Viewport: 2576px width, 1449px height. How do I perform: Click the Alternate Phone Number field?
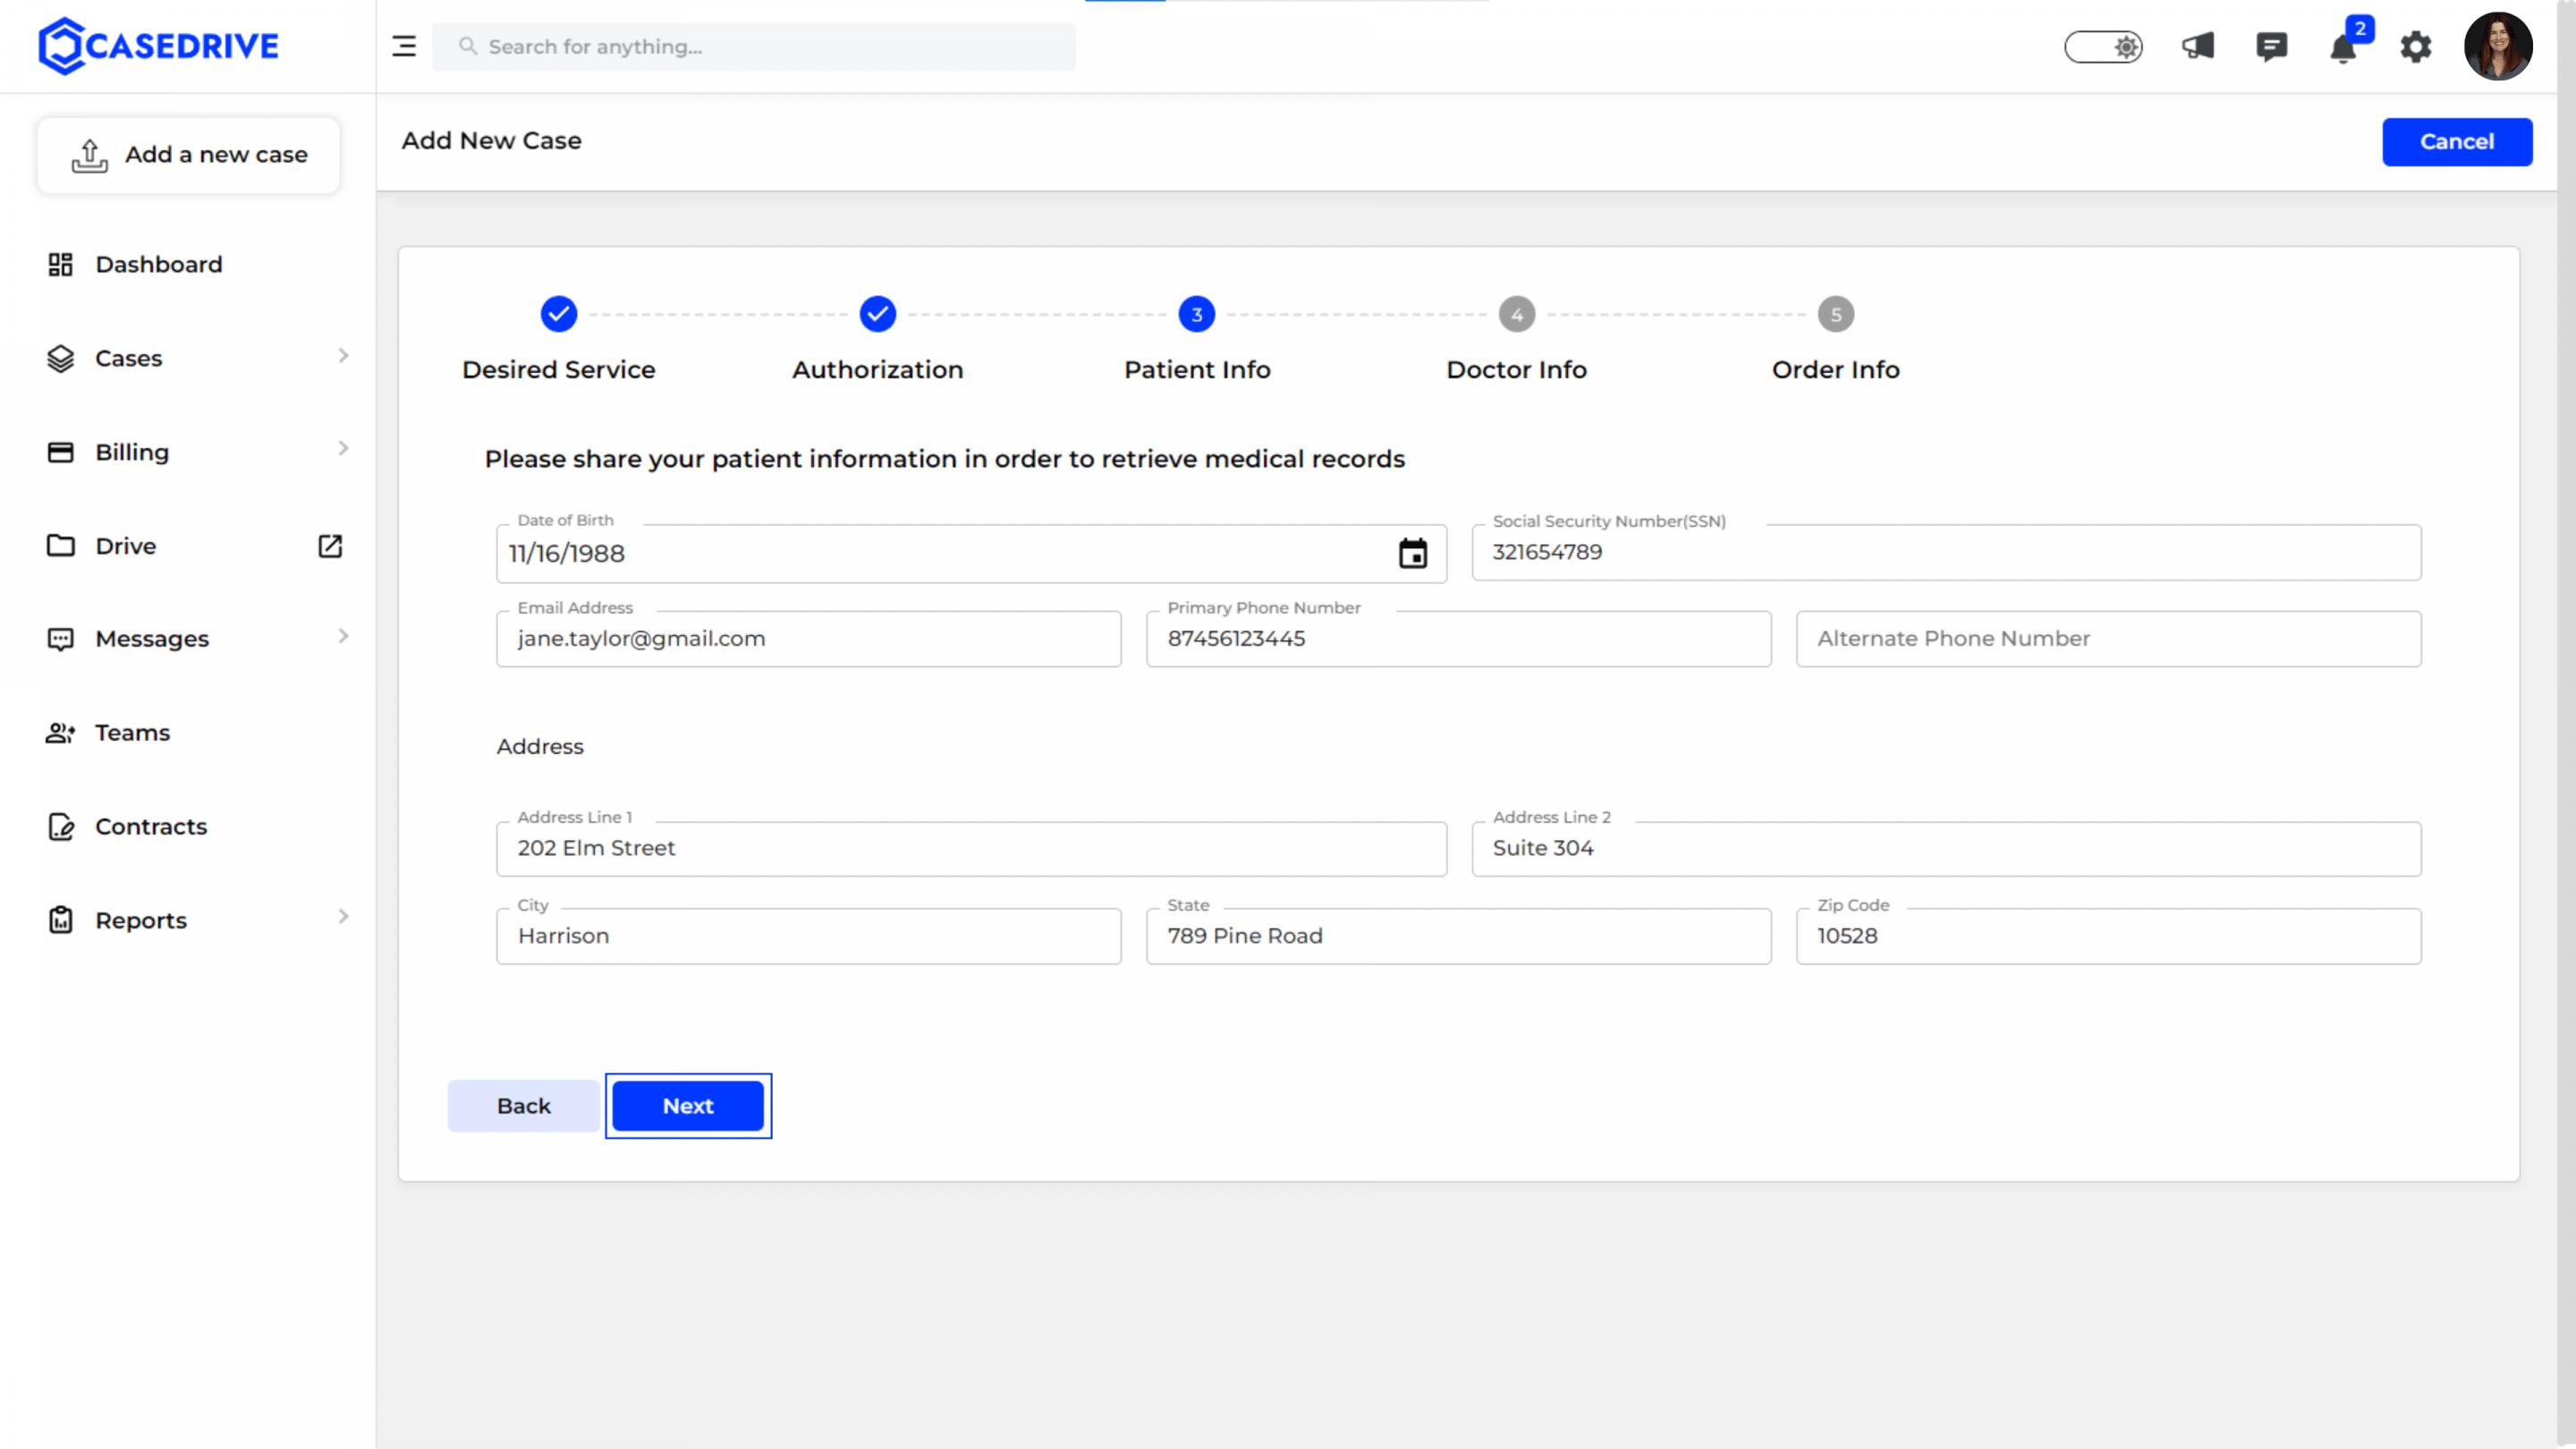(2108, 639)
